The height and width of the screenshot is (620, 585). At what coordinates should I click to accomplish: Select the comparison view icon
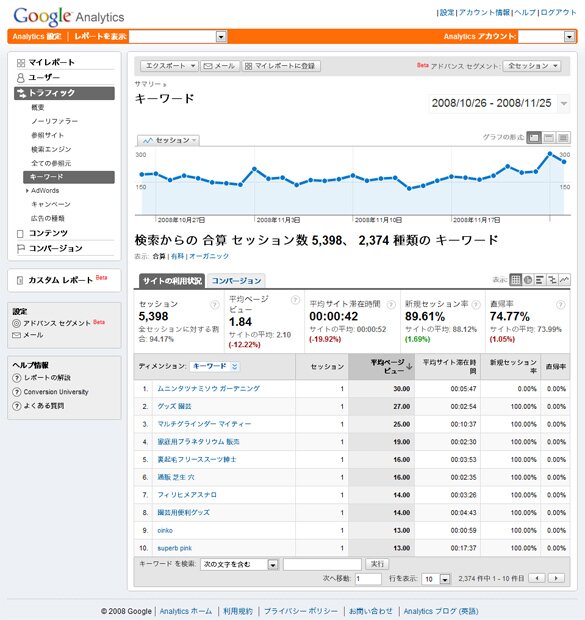(552, 280)
